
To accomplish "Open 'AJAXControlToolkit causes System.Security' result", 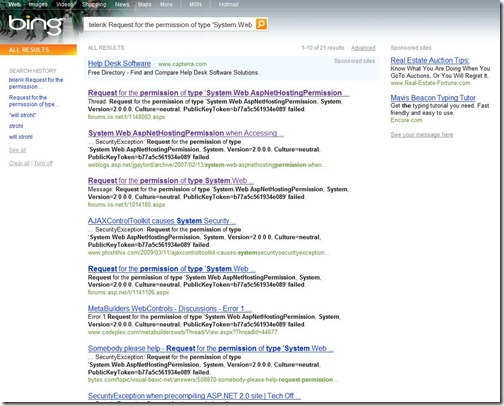I will pos(162,221).
